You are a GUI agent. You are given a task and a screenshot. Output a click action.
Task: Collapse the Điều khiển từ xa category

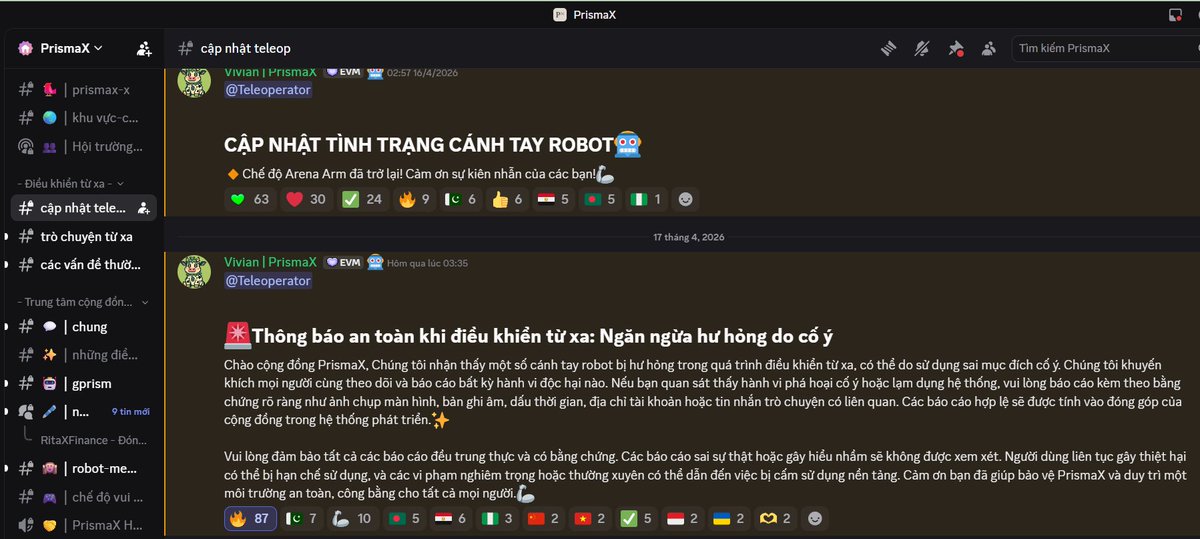[70, 184]
